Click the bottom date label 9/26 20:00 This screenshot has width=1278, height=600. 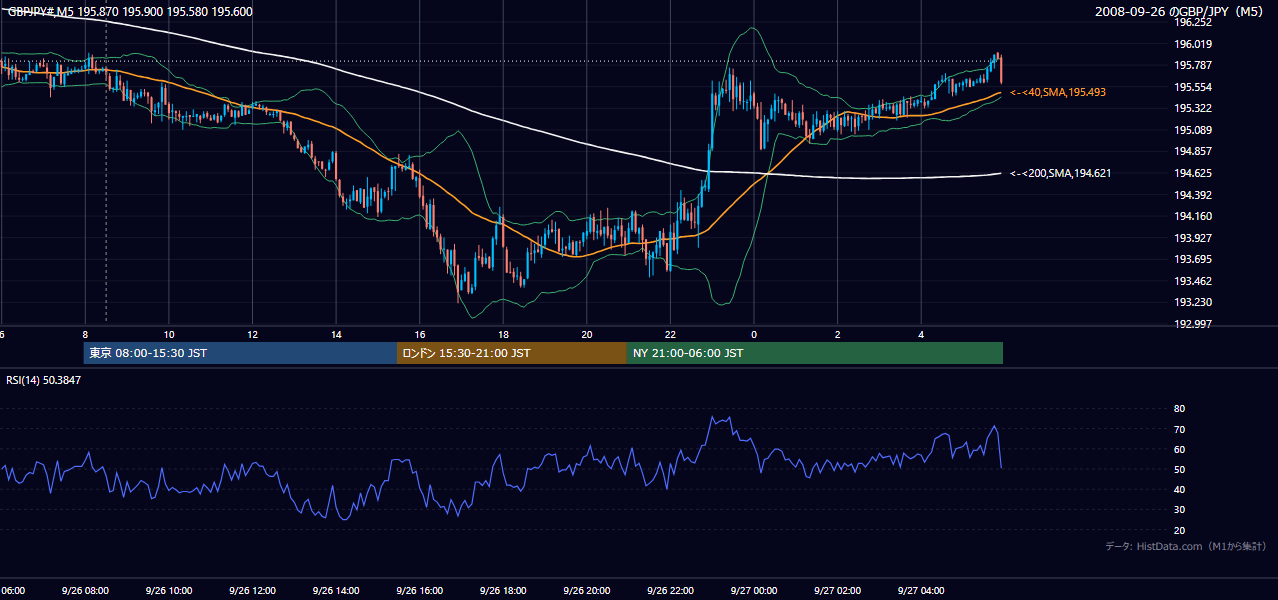coord(586,590)
